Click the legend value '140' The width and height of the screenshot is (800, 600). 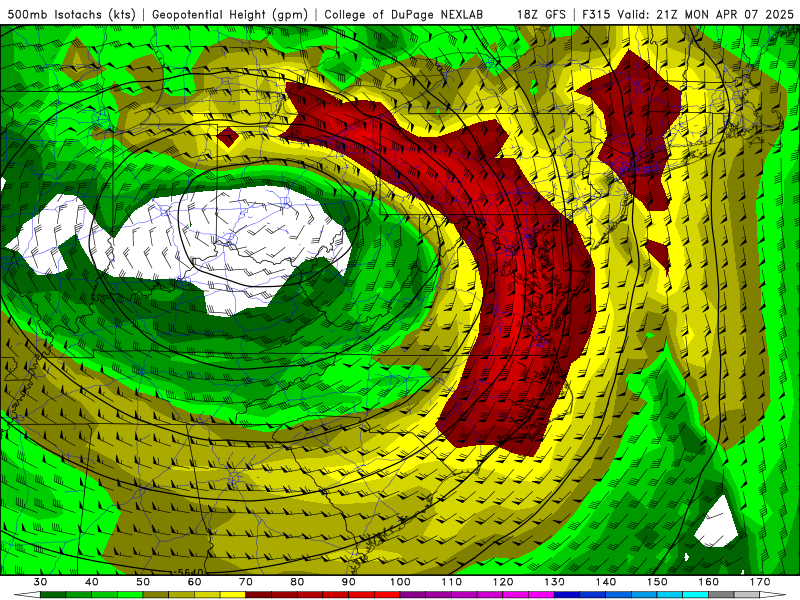606,582
